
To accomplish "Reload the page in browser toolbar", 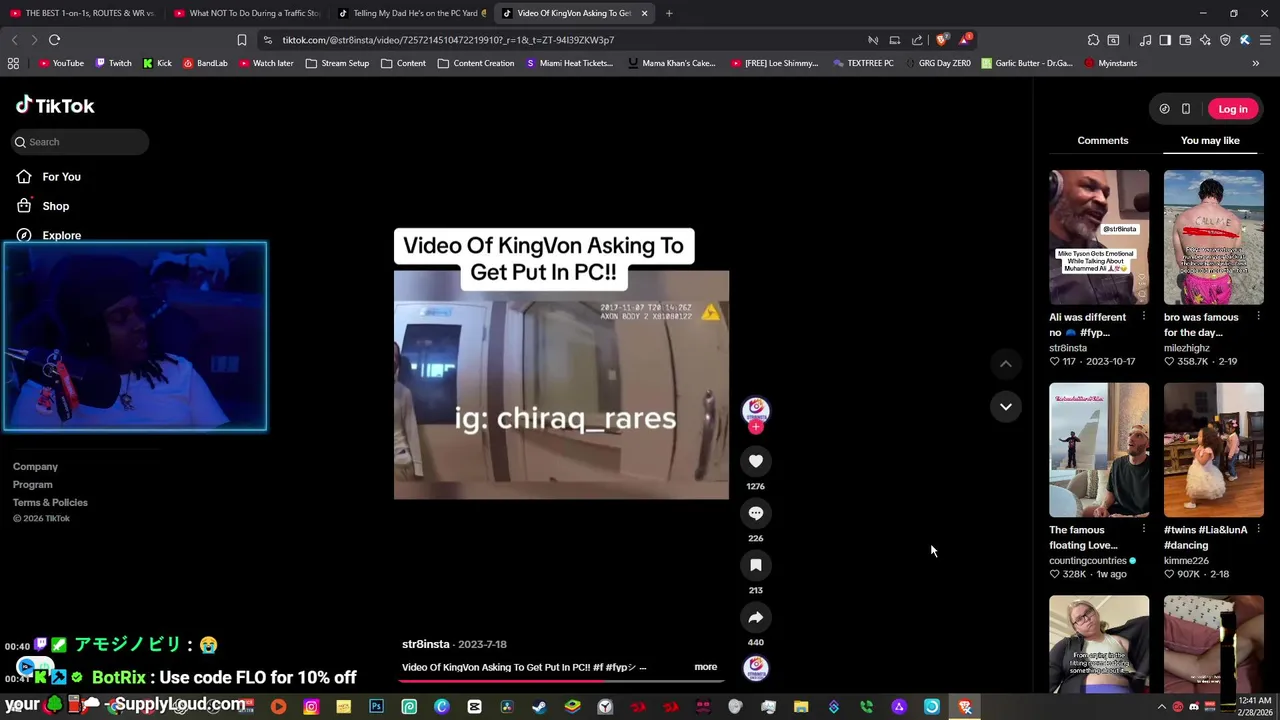I will click(x=54, y=40).
